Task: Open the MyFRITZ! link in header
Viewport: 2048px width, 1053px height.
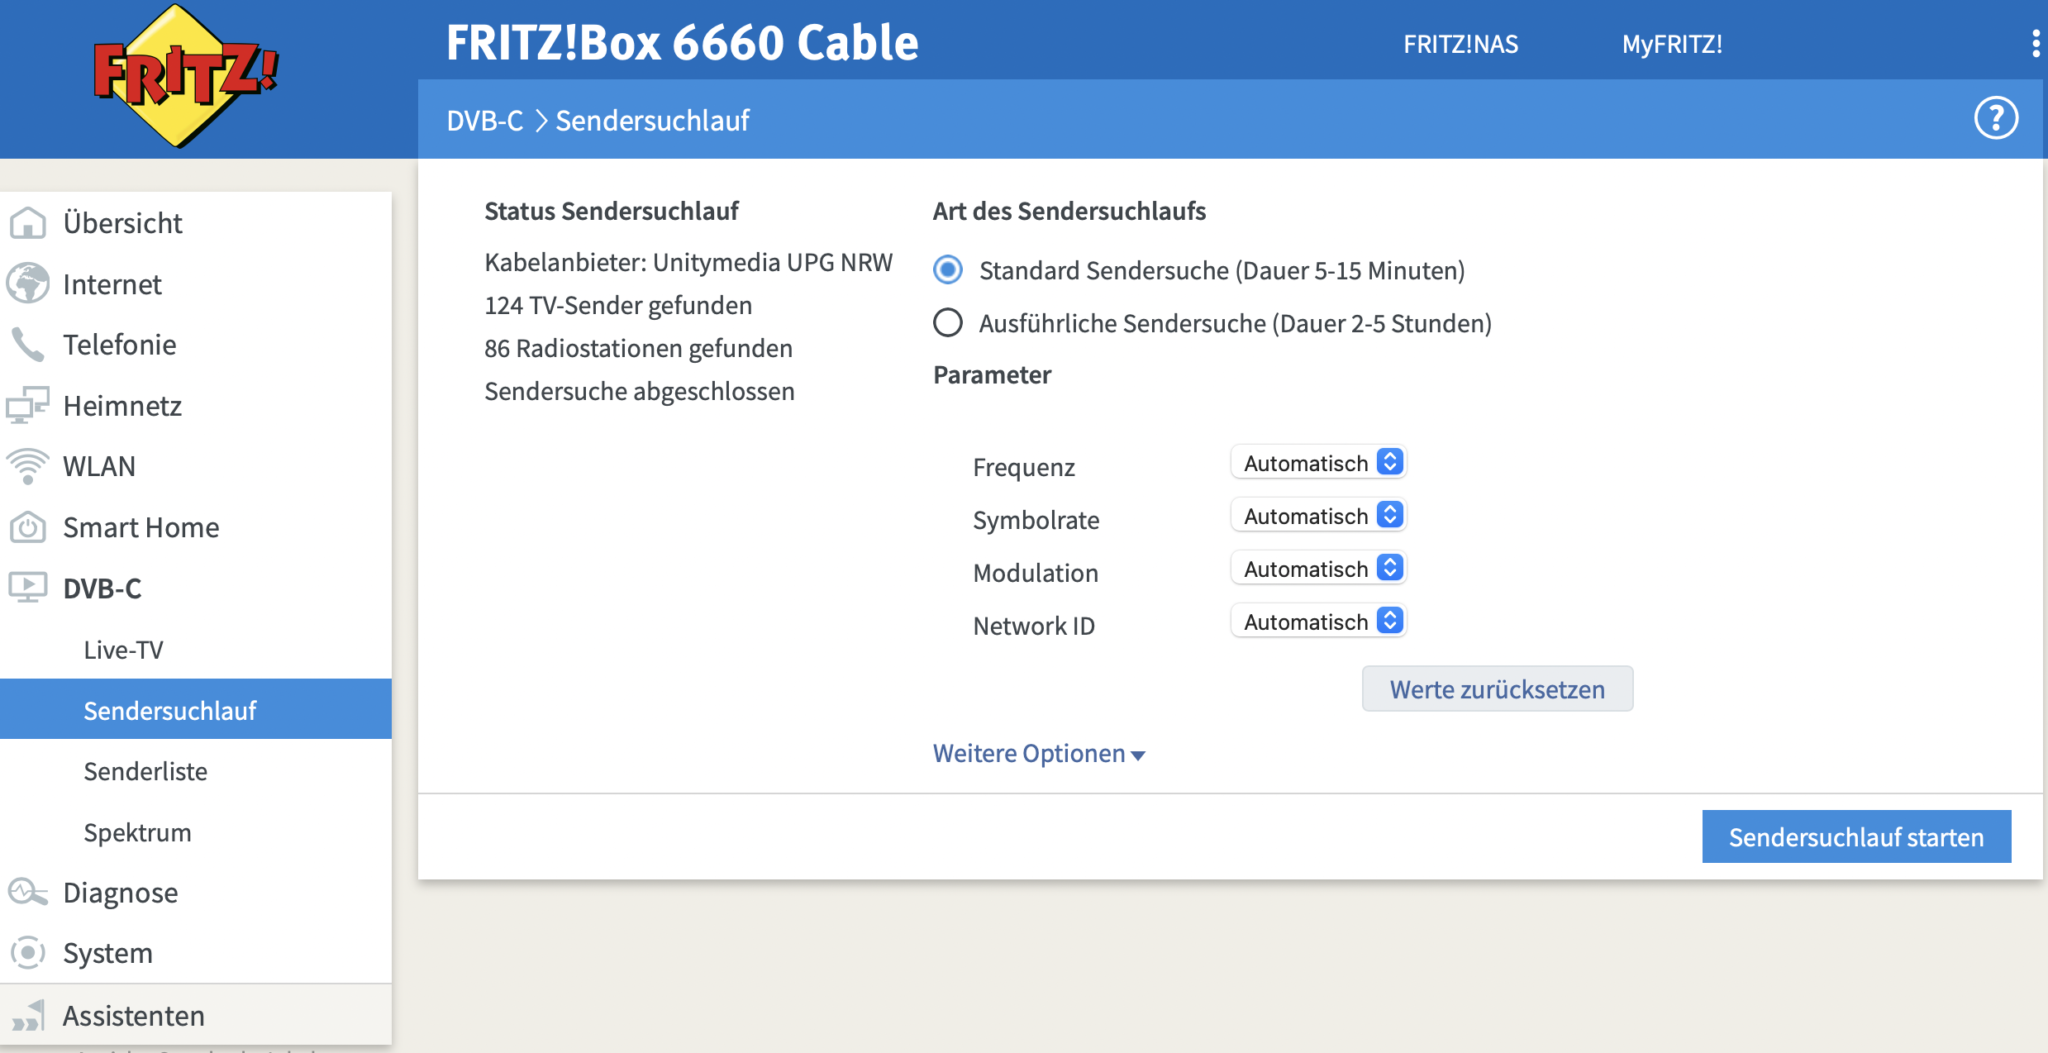Action: tap(1672, 45)
